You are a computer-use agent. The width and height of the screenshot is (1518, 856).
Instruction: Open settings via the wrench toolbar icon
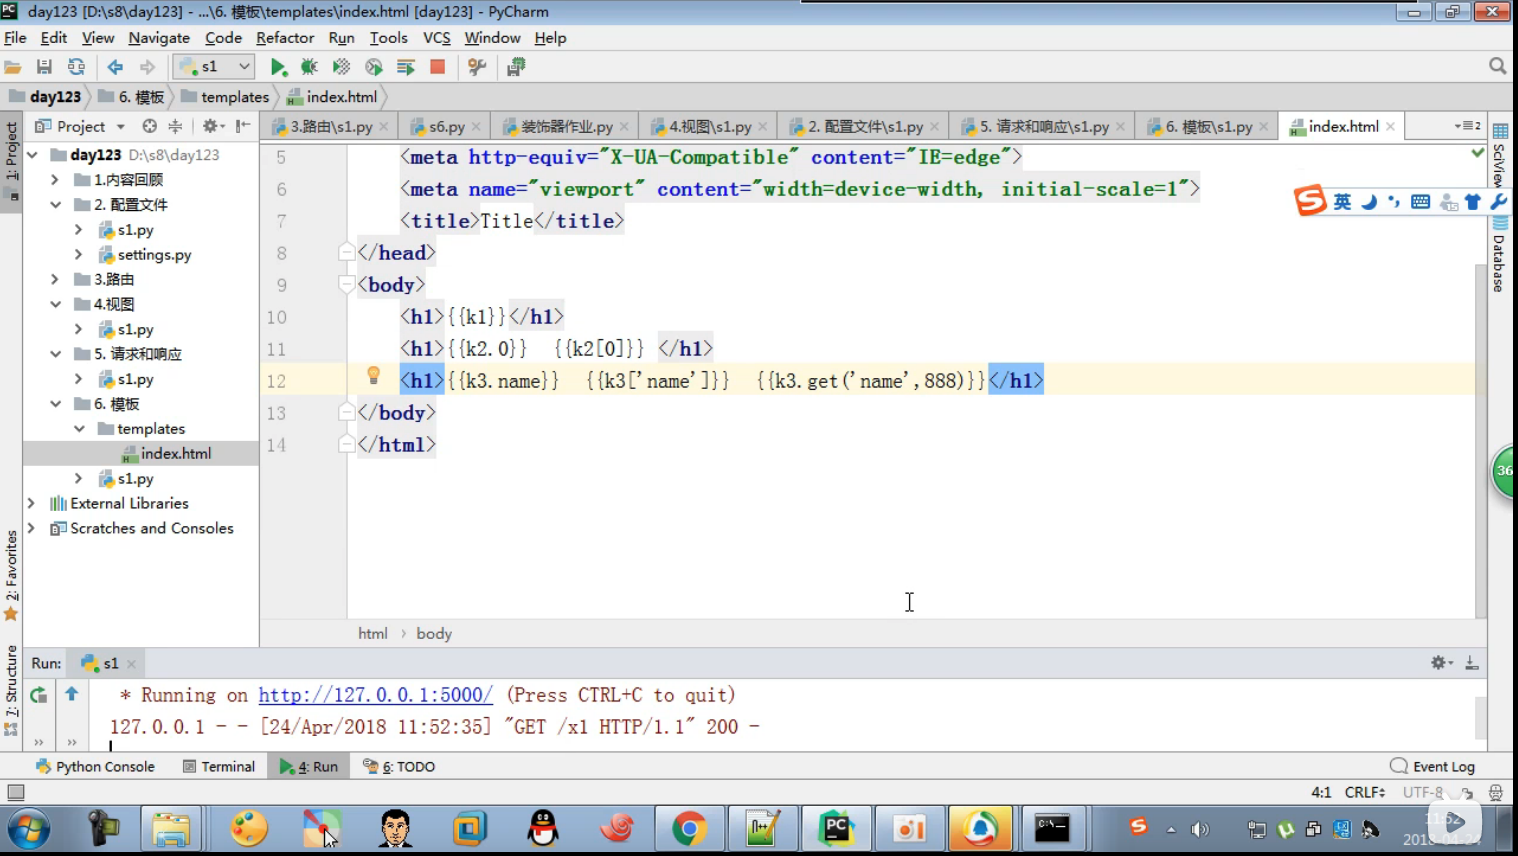pyautogui.click(x=477, y=67)
